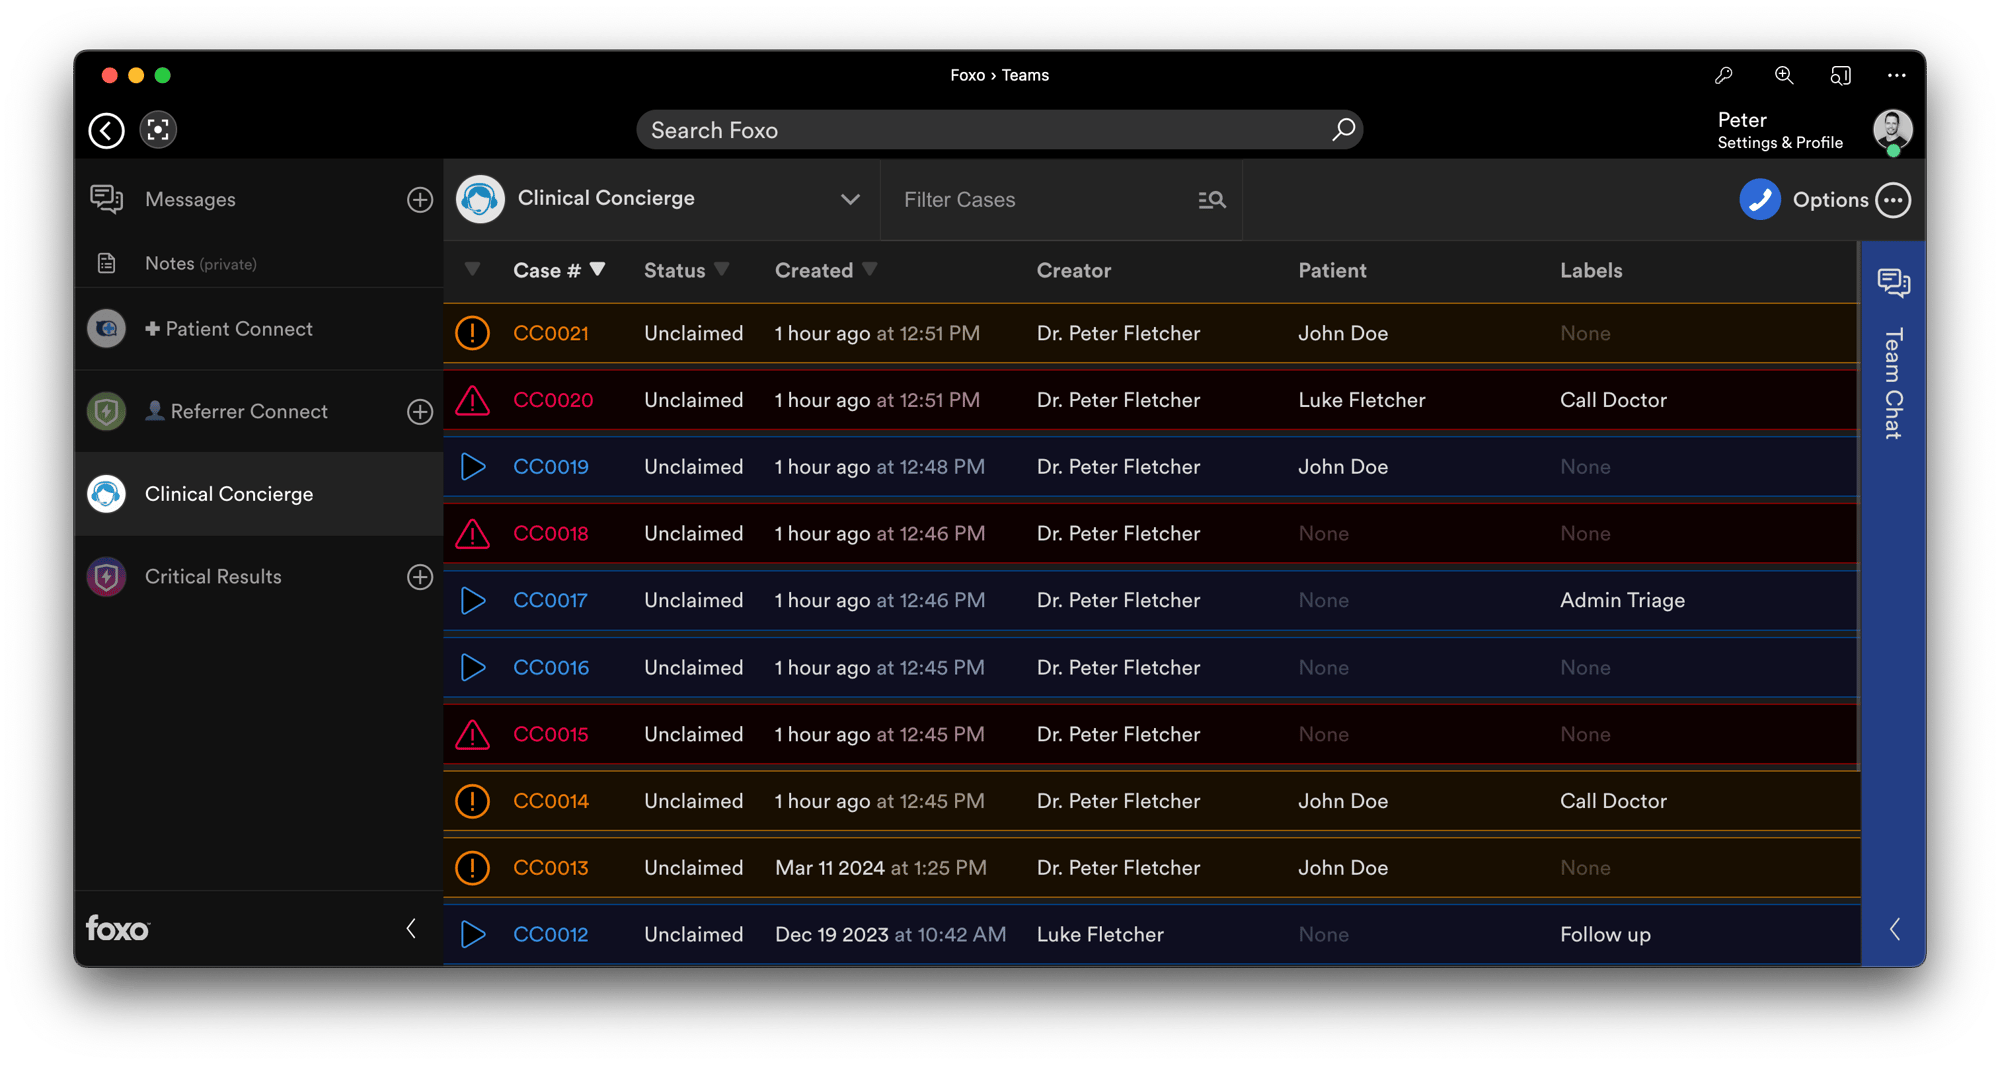Open the vertical Team Chat label

tap(1893, 383)
